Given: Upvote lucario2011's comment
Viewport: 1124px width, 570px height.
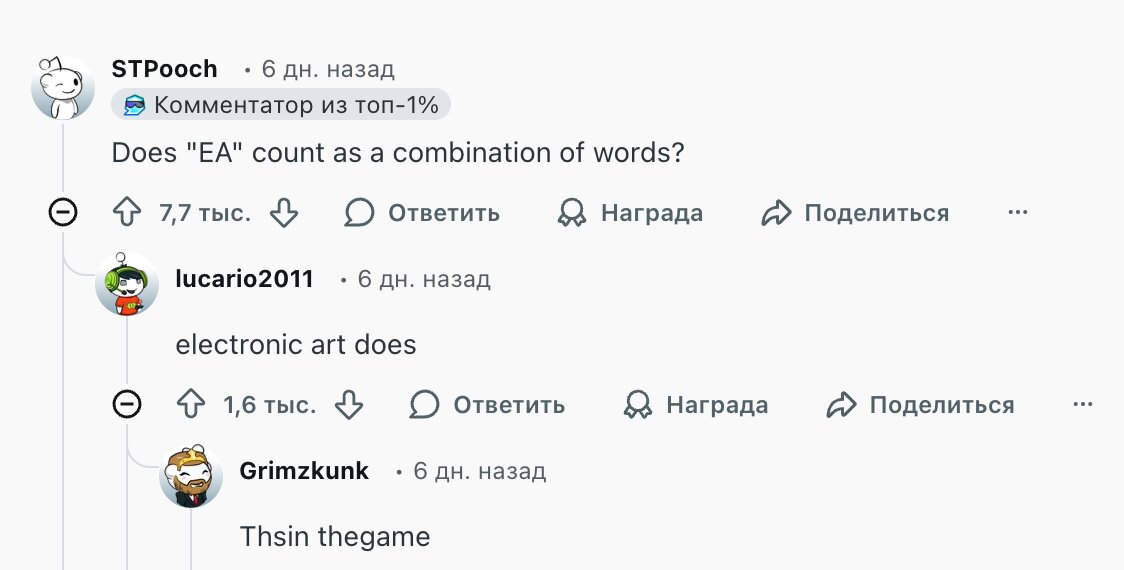Looking at the screenshot, I should click(190, 405).
